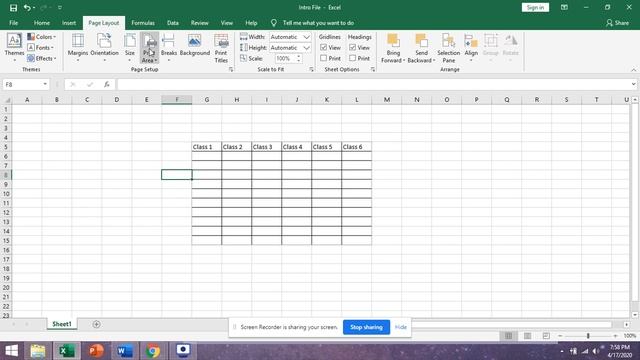
Task: Open Chrome from the taskbar
Action: [x=153, y=351]
